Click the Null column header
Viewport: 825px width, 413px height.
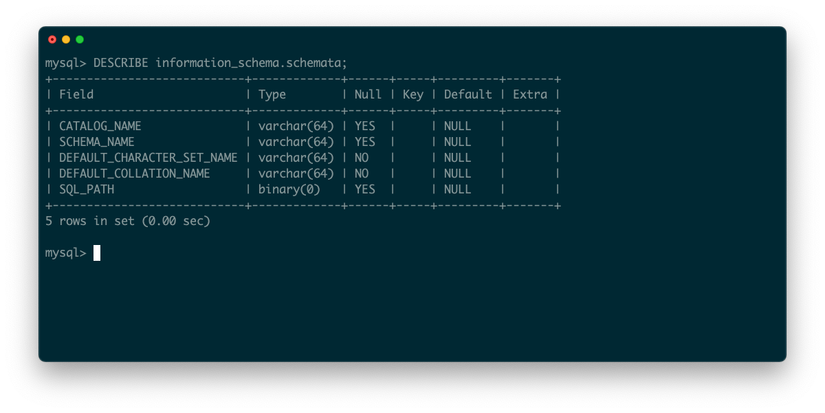click(368, 94)
